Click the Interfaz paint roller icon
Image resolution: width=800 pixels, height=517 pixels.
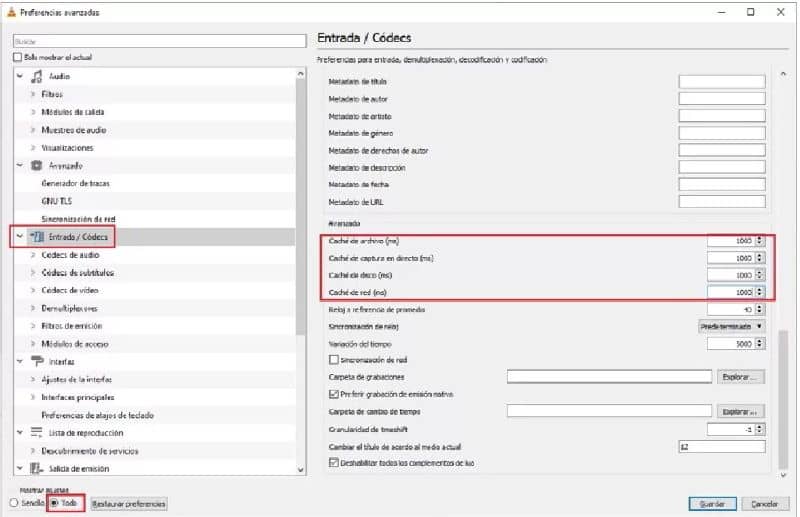coord(37,361)
